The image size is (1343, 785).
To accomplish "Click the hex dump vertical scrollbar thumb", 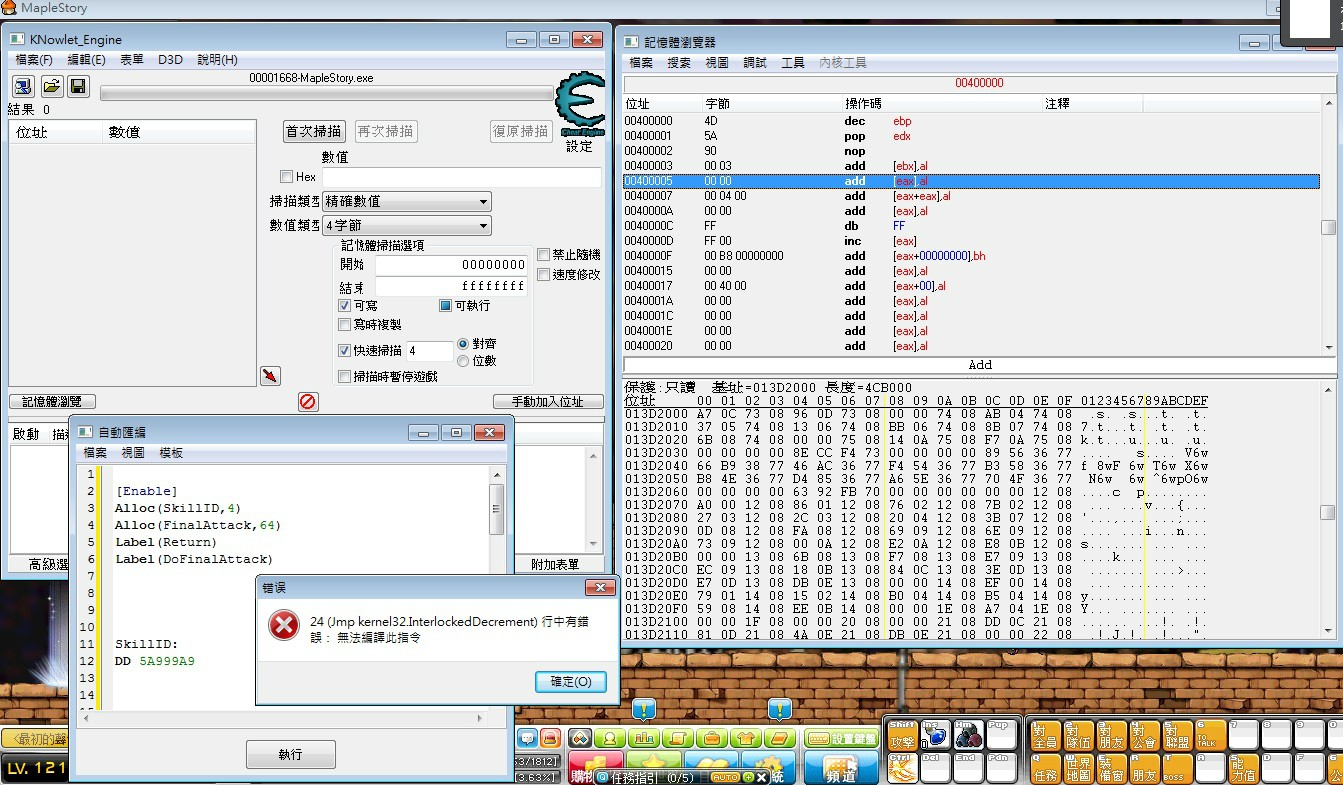I will pyautogui.click(x=1328, y=512).
